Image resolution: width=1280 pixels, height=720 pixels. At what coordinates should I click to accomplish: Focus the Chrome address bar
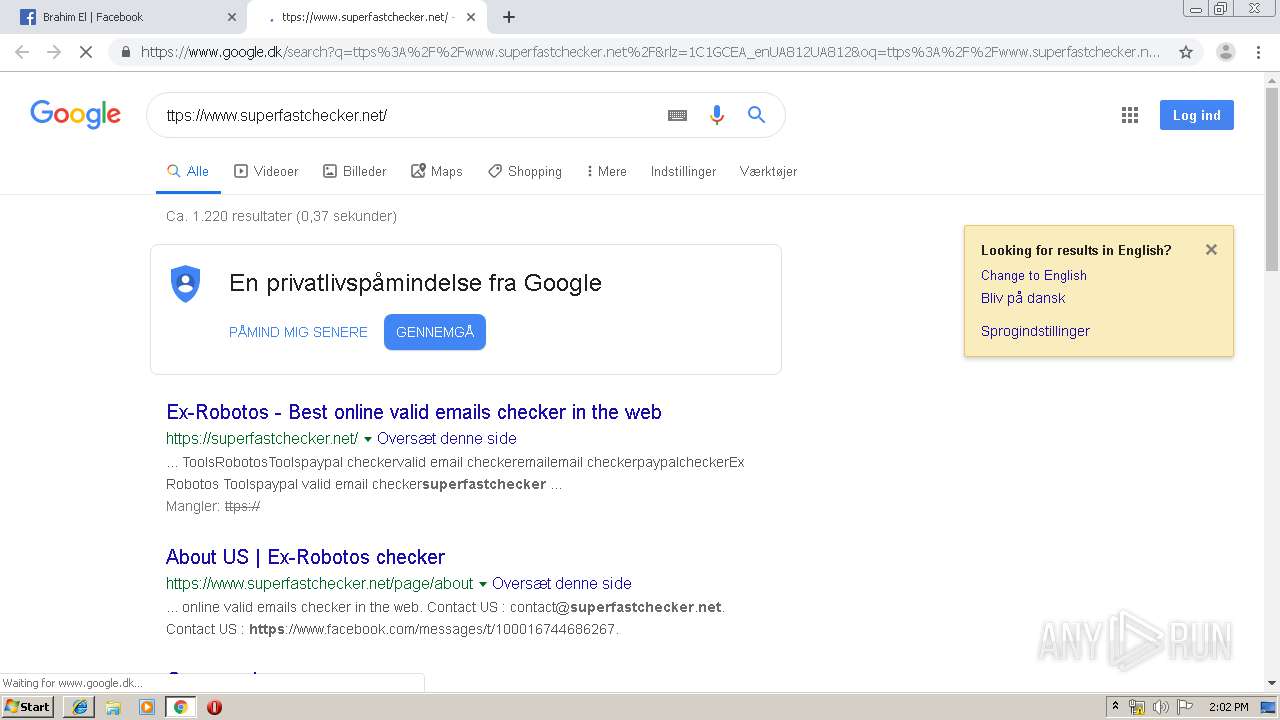(650, 52)
